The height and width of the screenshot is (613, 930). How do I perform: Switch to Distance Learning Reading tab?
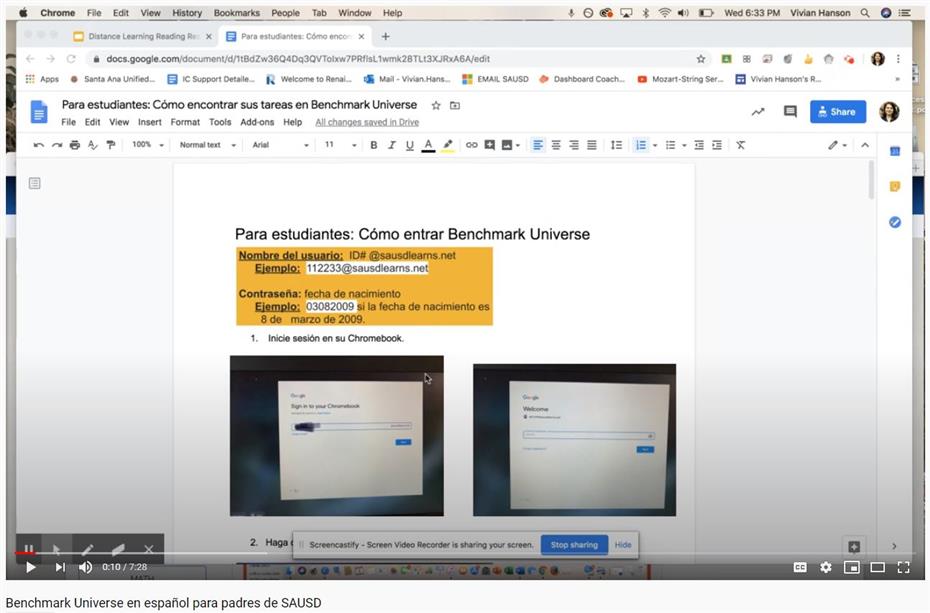pos(143,36)
